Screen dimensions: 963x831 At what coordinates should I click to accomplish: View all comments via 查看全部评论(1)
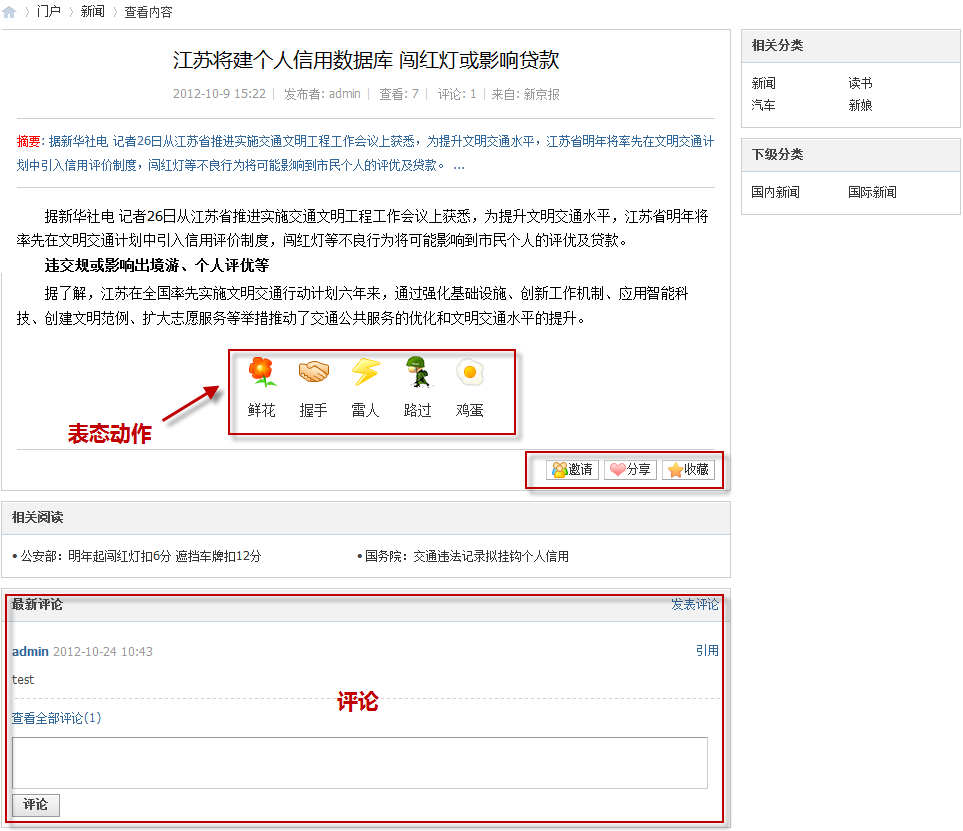tap(56, 718)
